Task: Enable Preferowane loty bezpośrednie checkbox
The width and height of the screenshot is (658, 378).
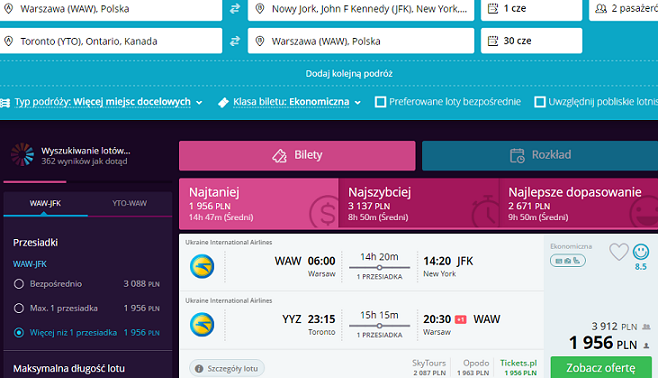Action: click(380, 102)
